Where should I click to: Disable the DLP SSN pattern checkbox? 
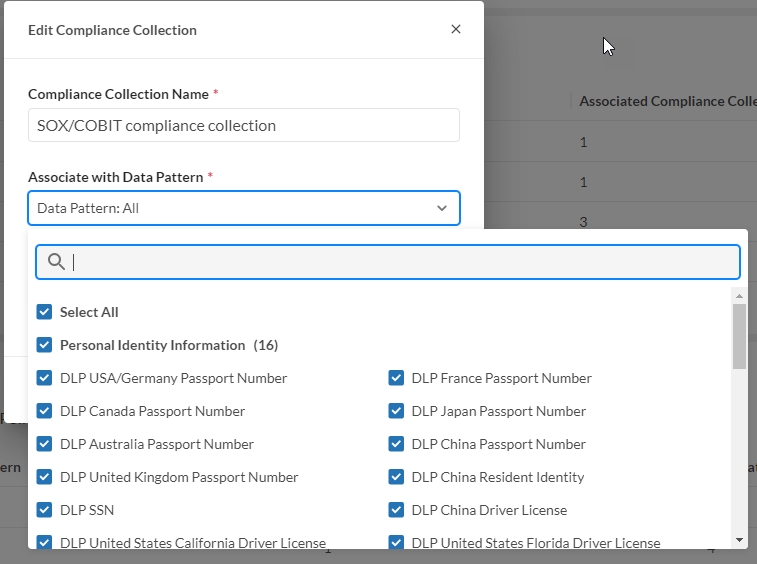[x=44, y=510]
